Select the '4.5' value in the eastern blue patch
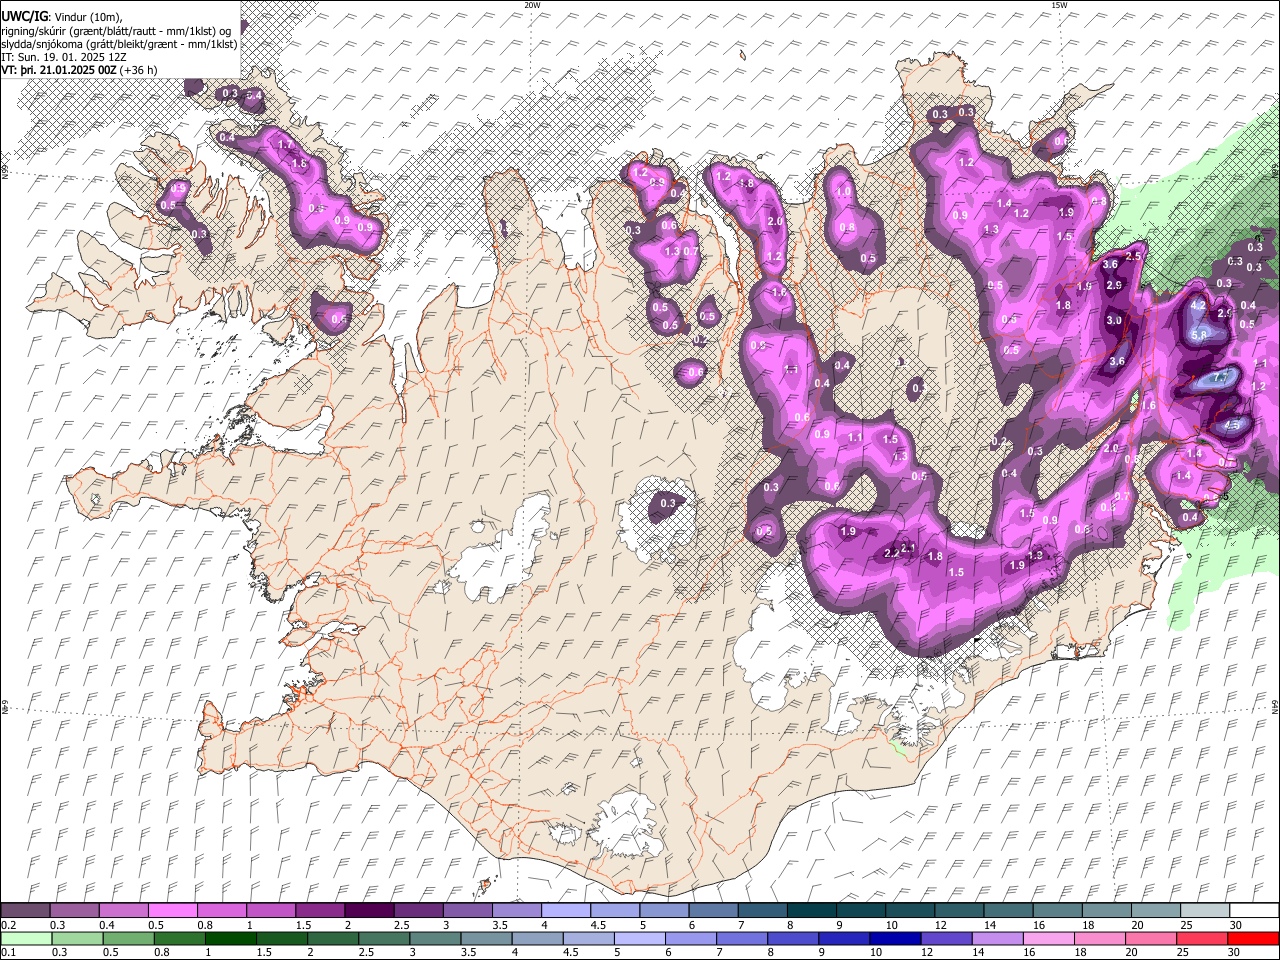 [1233, 425]
